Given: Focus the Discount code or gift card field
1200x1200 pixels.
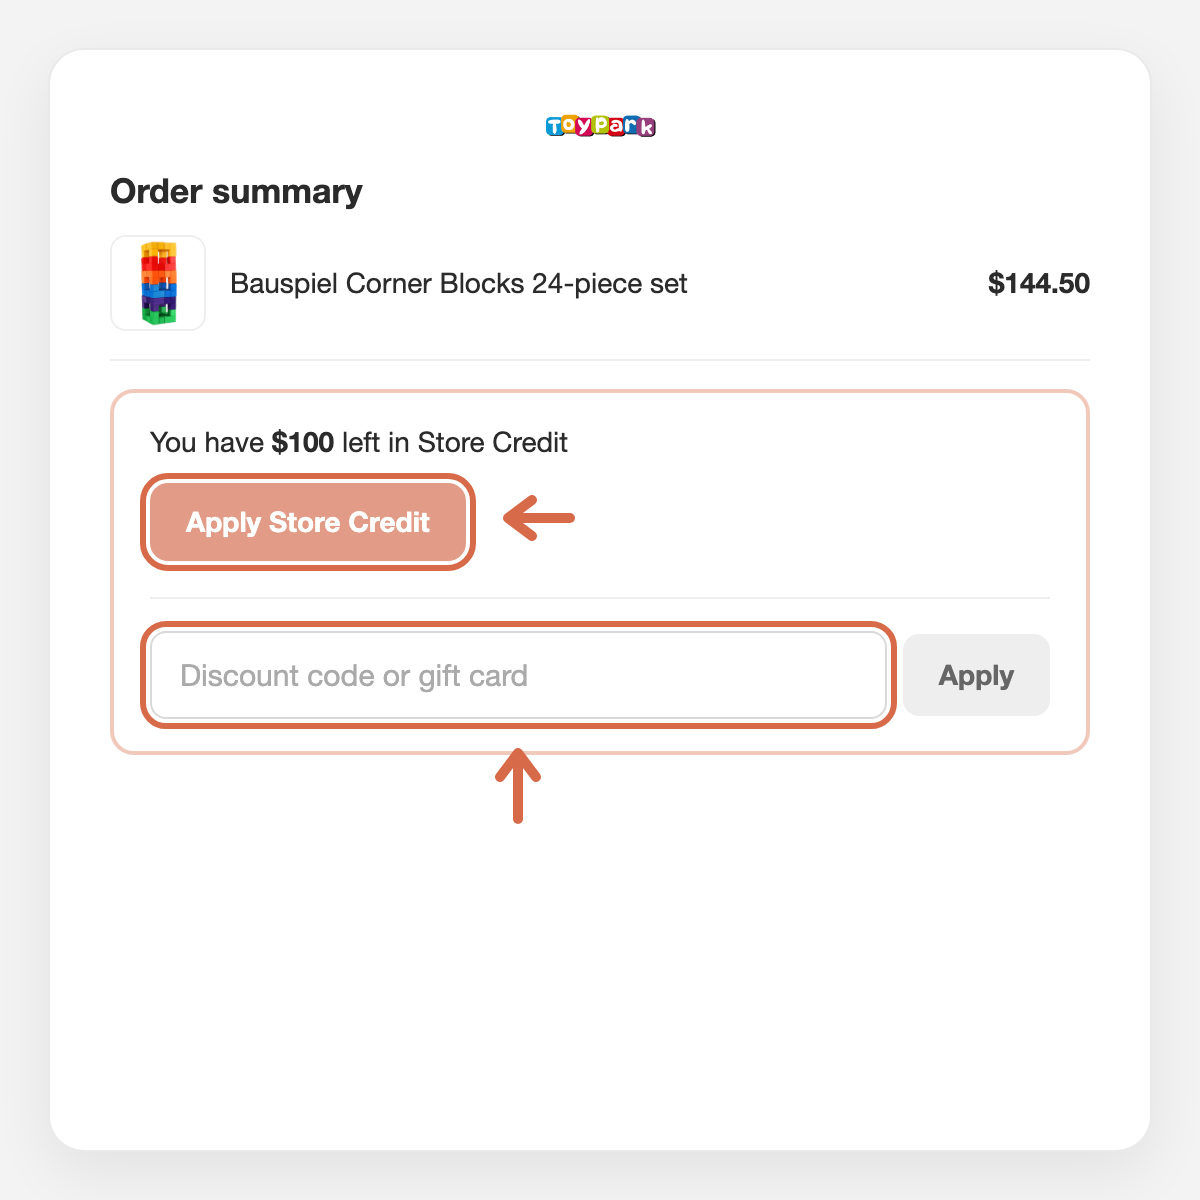Looking at the screenshot, I should 518,675.
